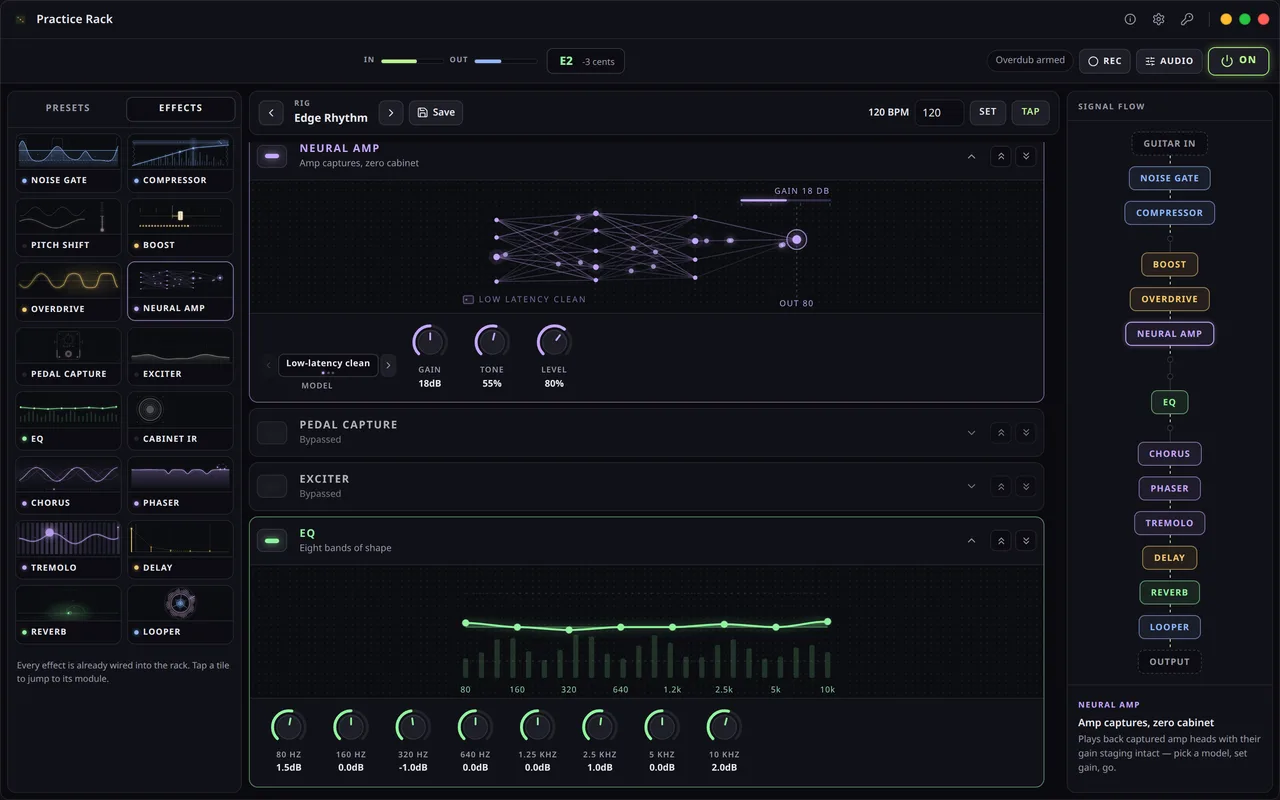
Task: Switch to the Presets tab
Action: coord(68,108)
